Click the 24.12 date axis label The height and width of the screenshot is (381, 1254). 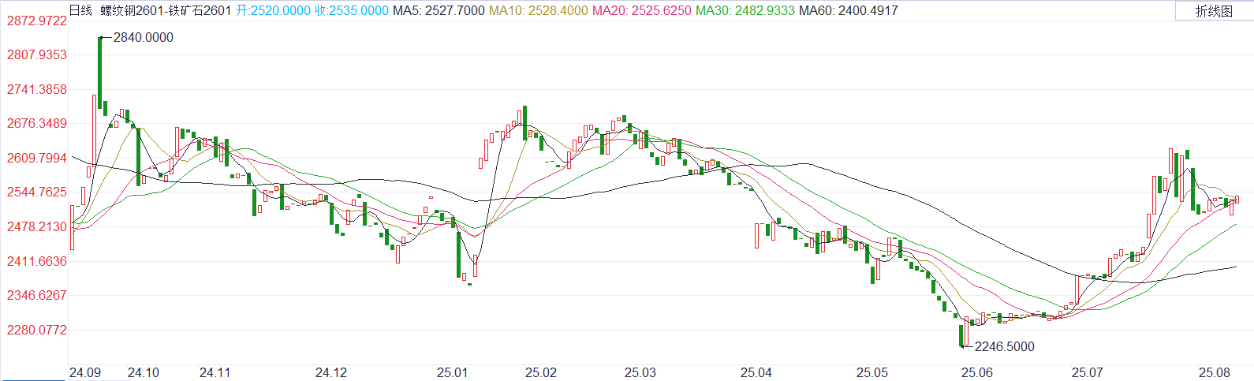[331, 372]
